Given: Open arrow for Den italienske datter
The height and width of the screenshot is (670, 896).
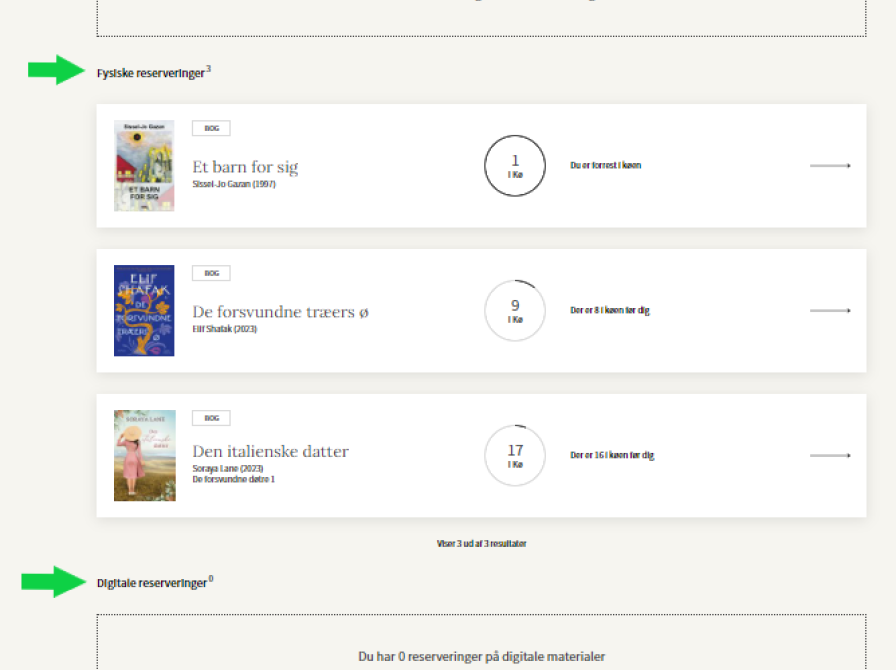Looking at the screenshot, I should (830, 456).
